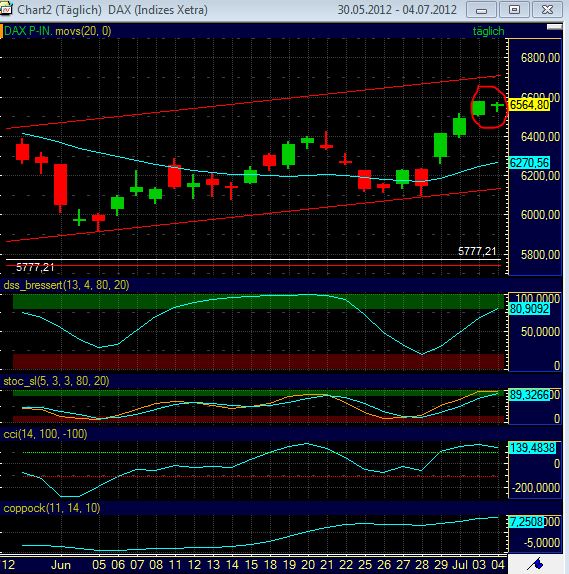The width and height of the screenshot is (569, 574).
Task: Click the 7,2508 coppock value tag
Action: tap(527, 521)
